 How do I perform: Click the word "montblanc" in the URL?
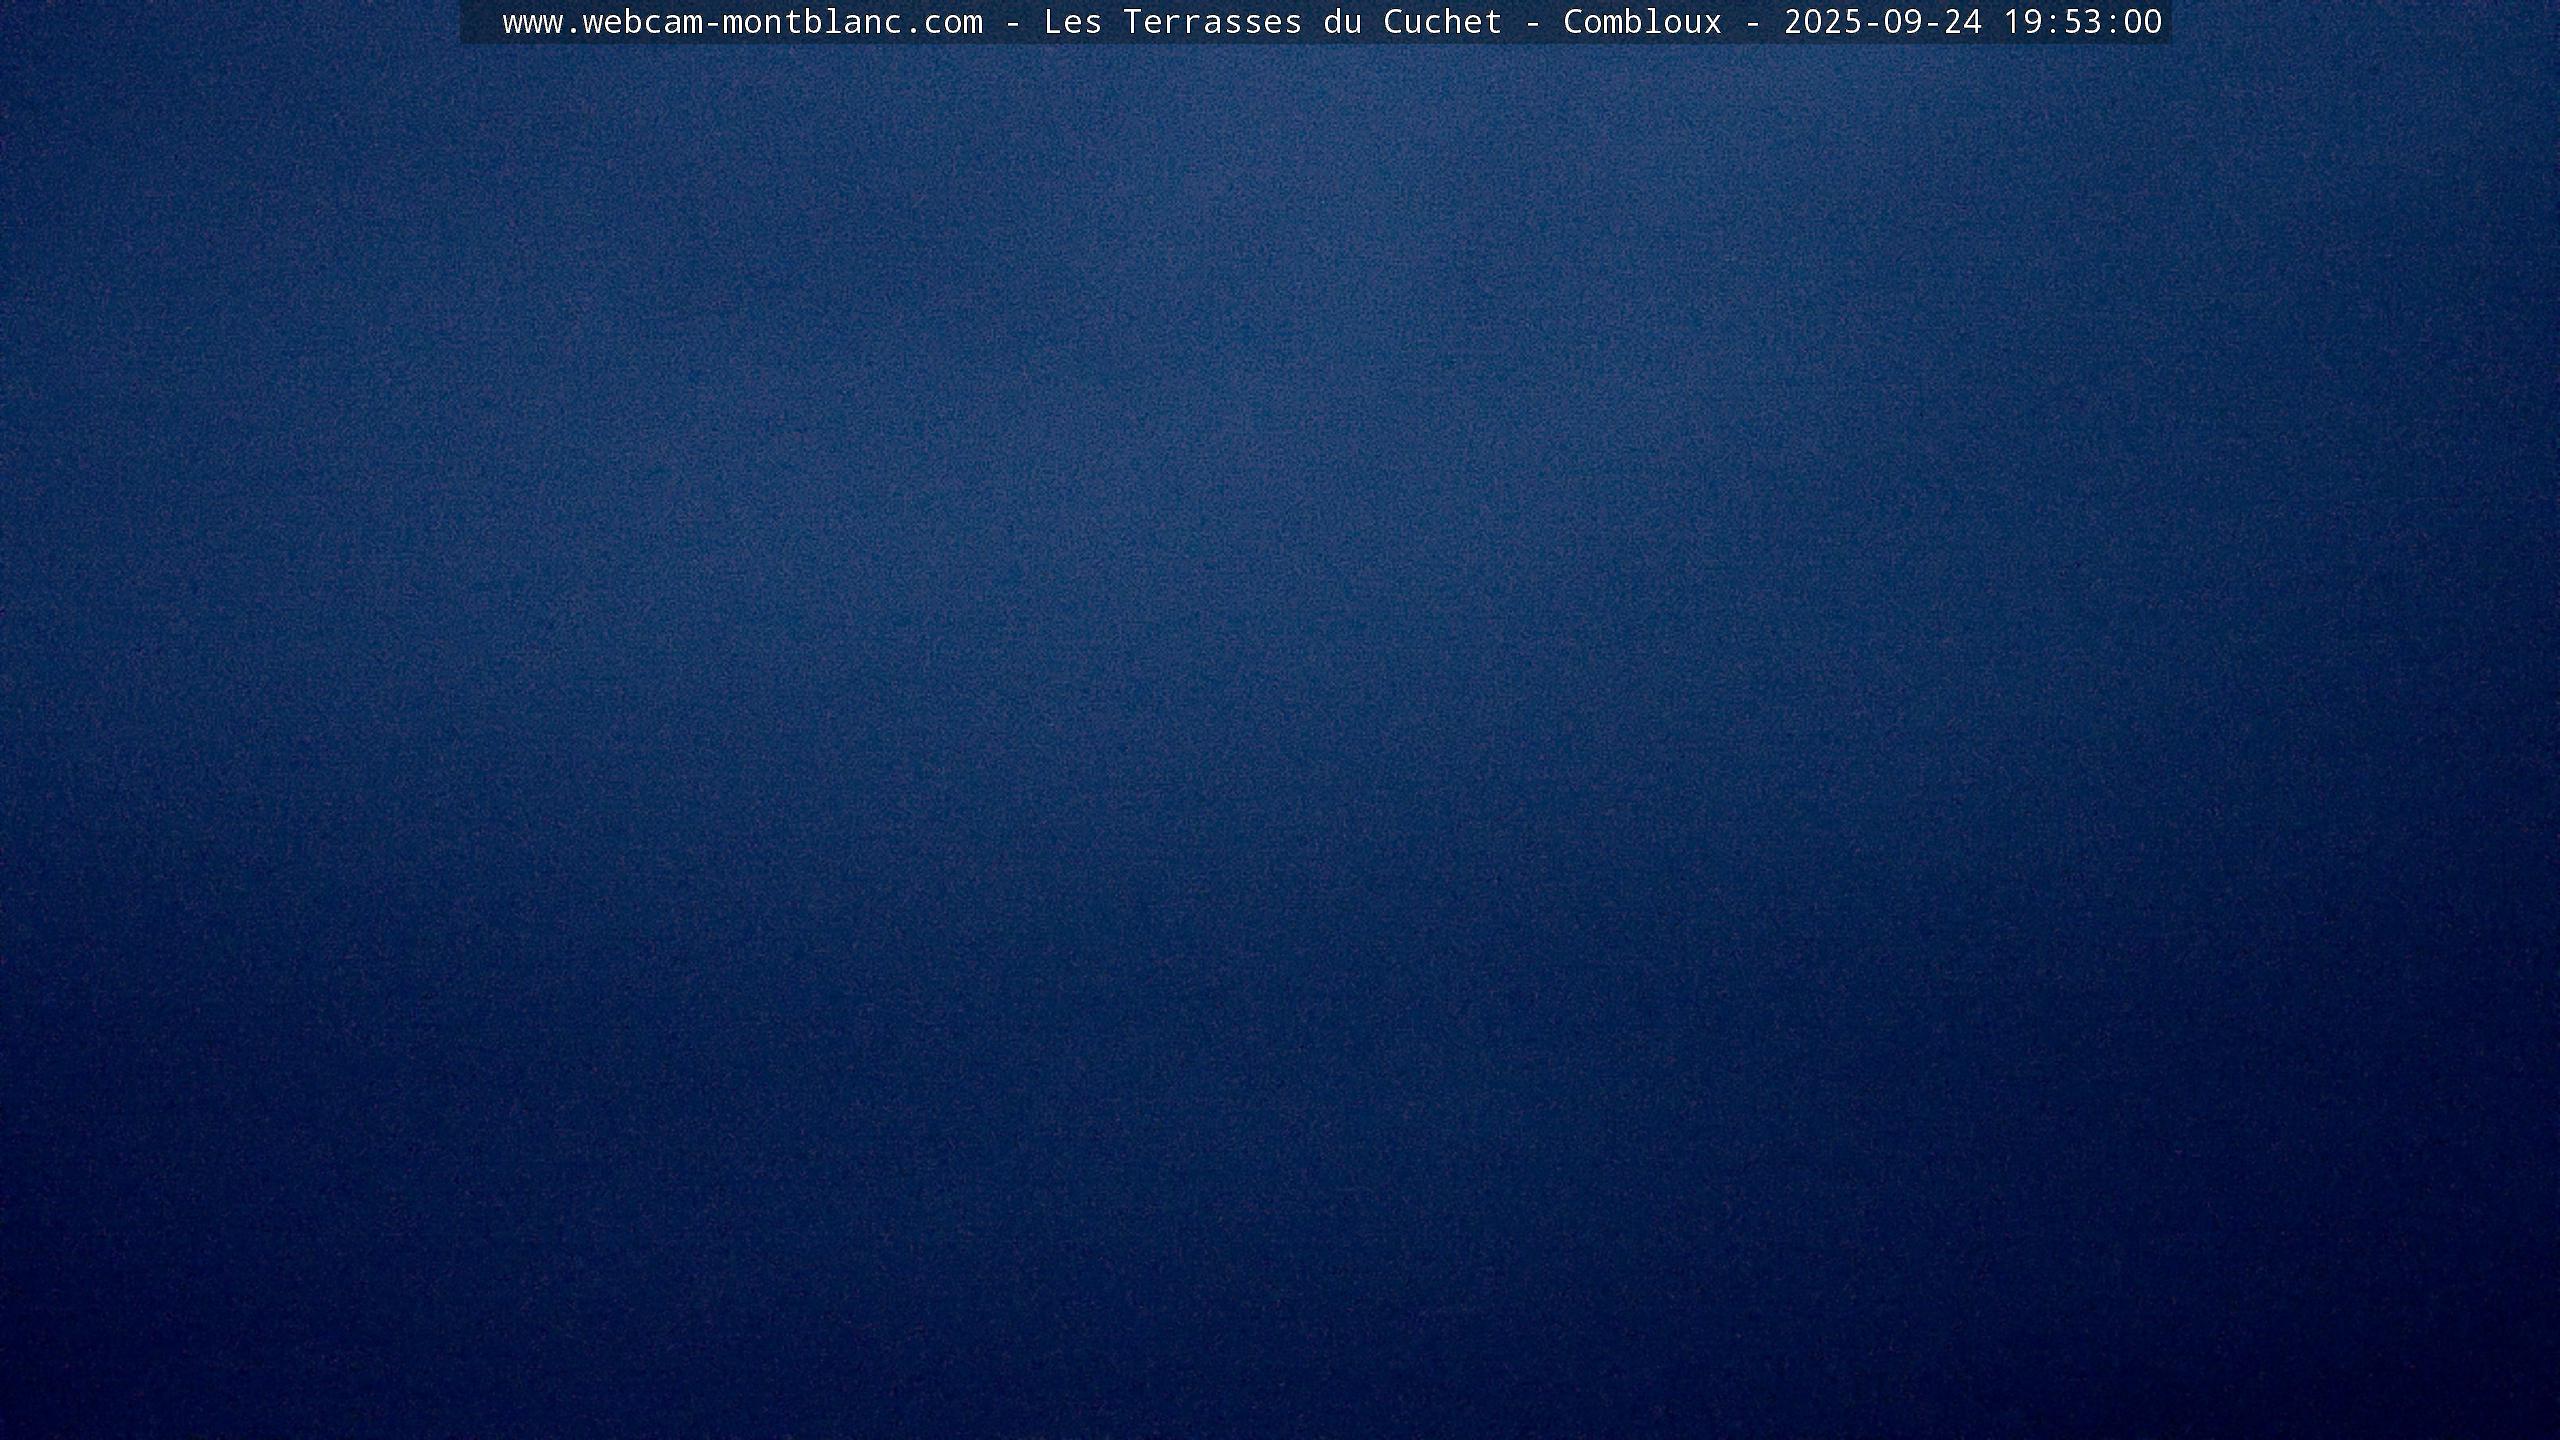click(x=812, y=22)
